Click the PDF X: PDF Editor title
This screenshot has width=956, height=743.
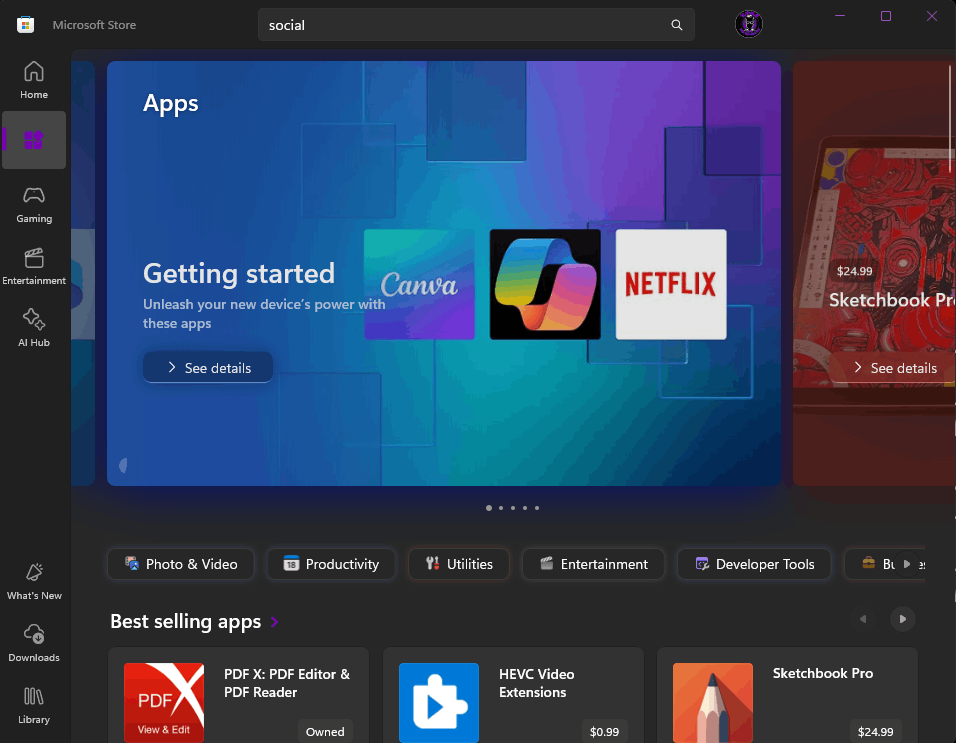point(287,683)
